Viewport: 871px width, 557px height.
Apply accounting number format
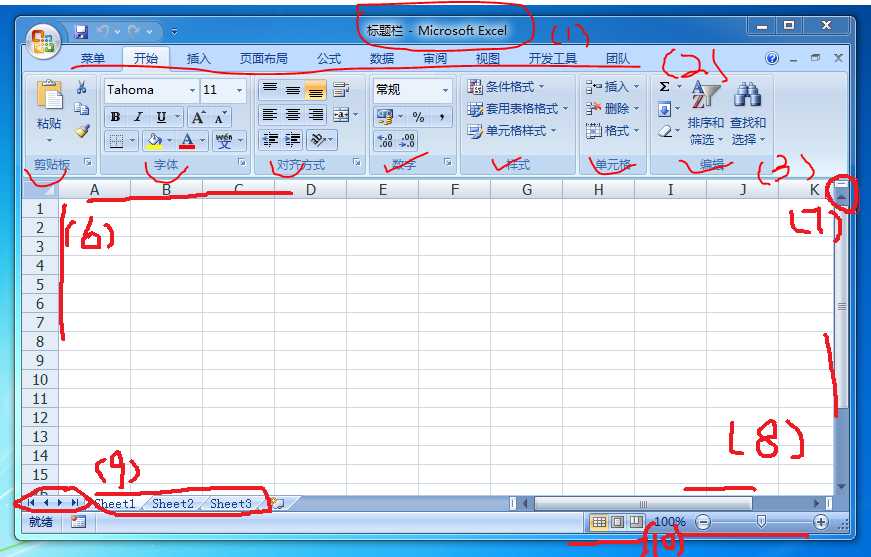click(x=385, y=117)
